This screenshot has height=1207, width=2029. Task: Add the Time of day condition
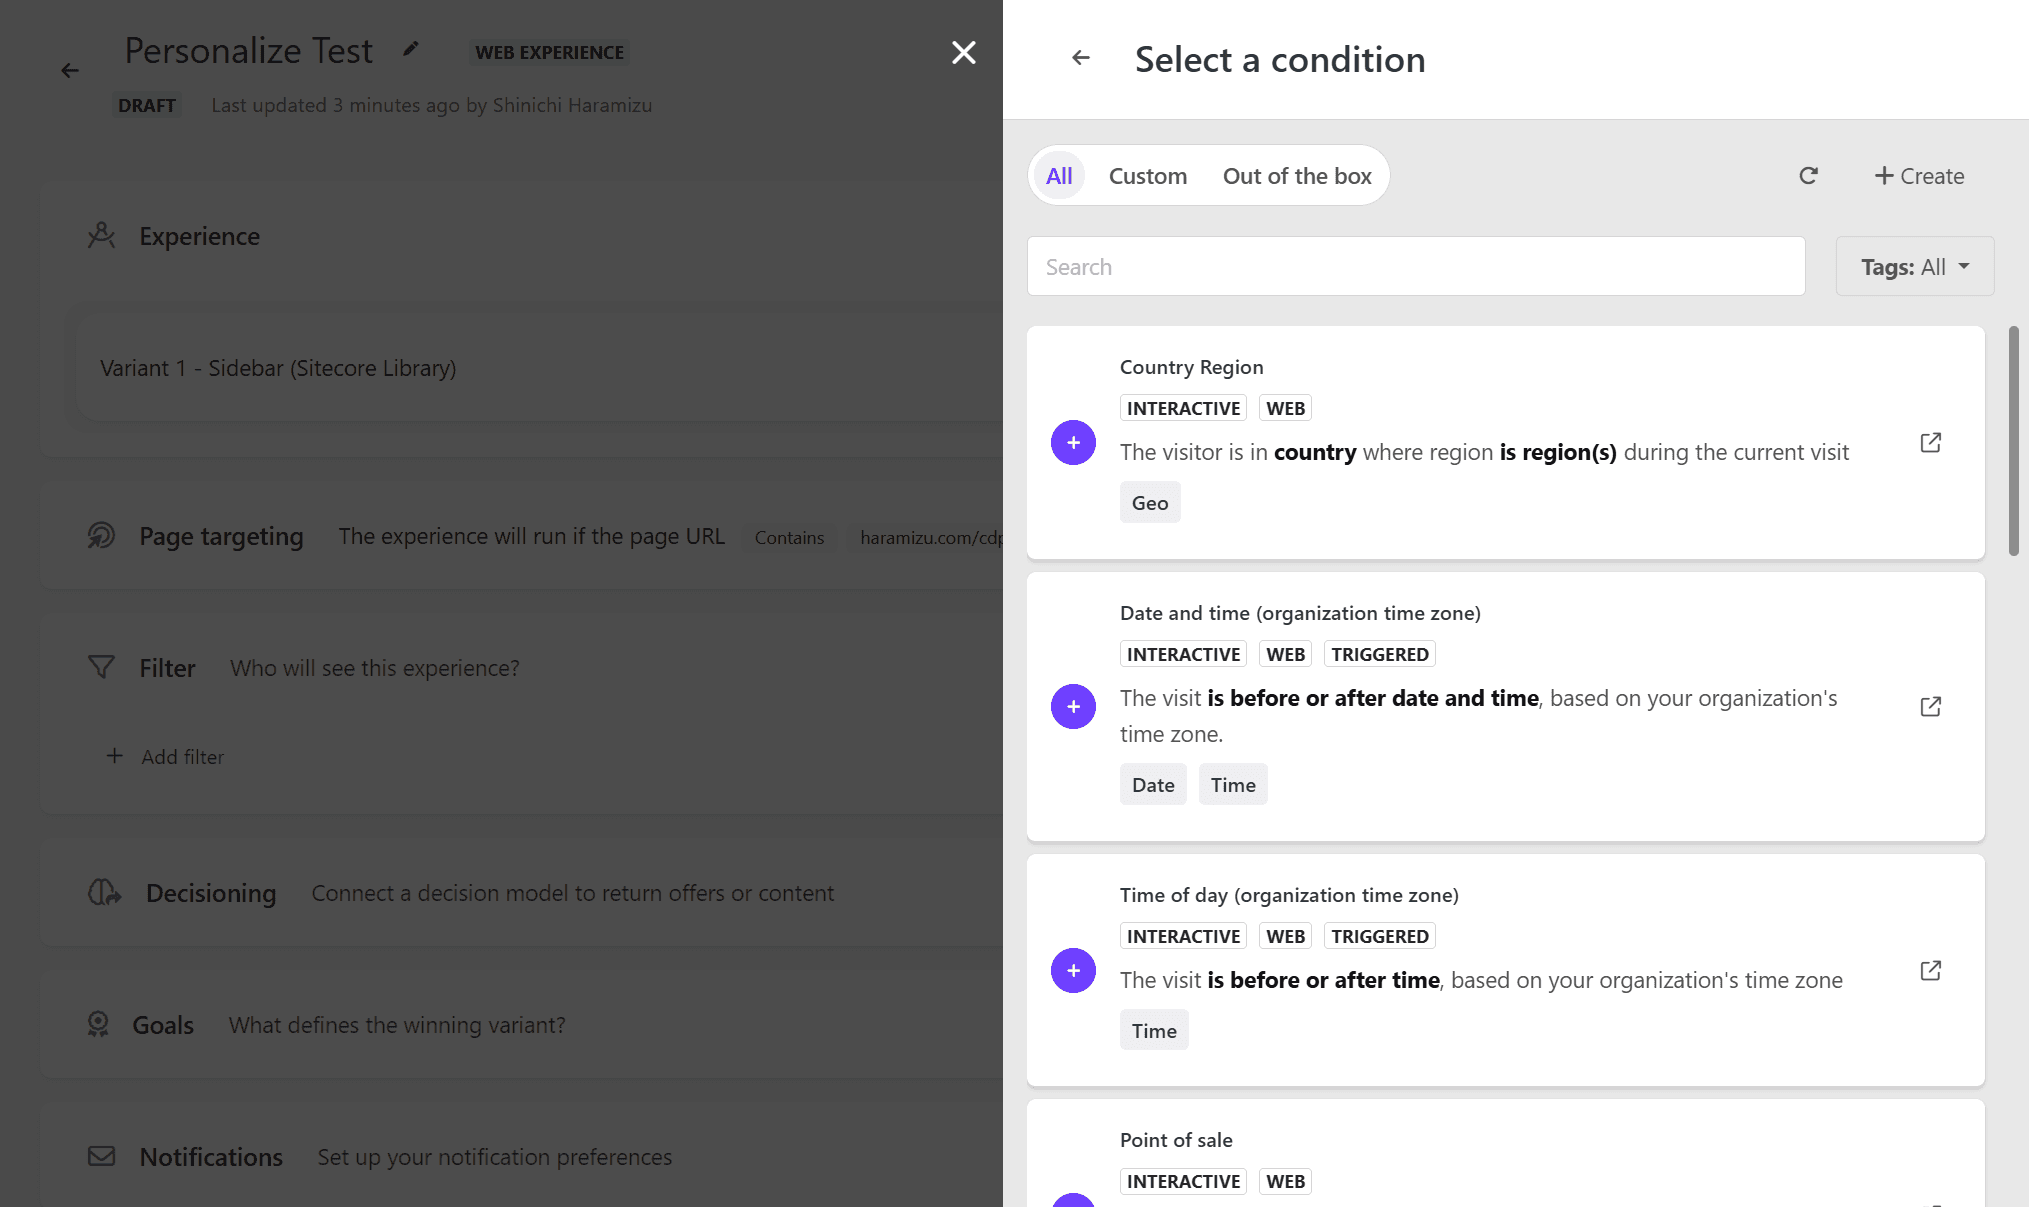pos(1073,970)
